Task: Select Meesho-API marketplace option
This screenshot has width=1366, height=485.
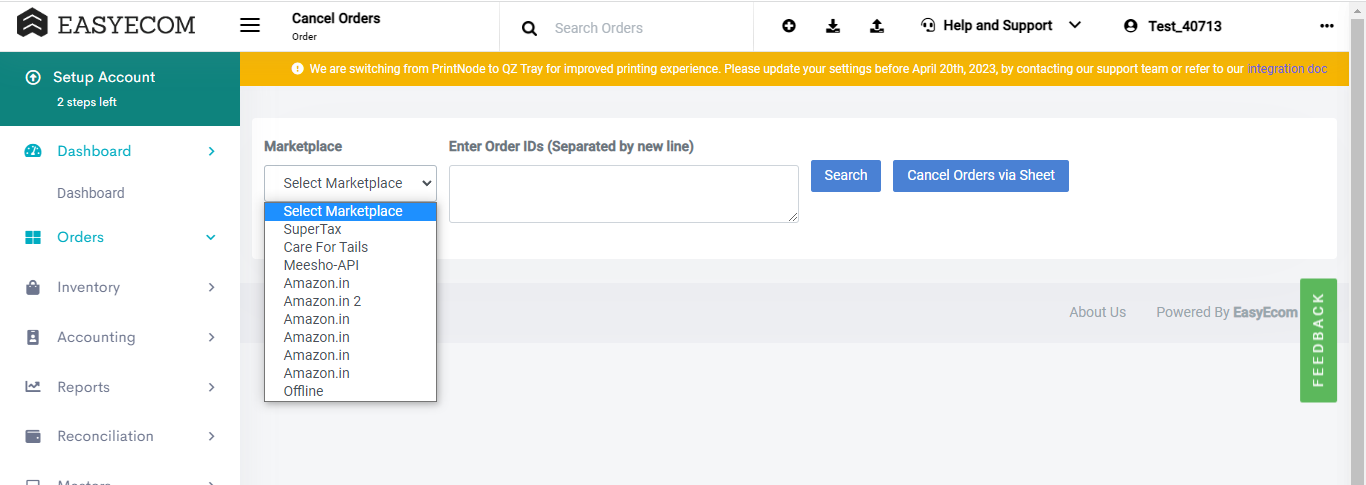Action: [x=350, y=265]
